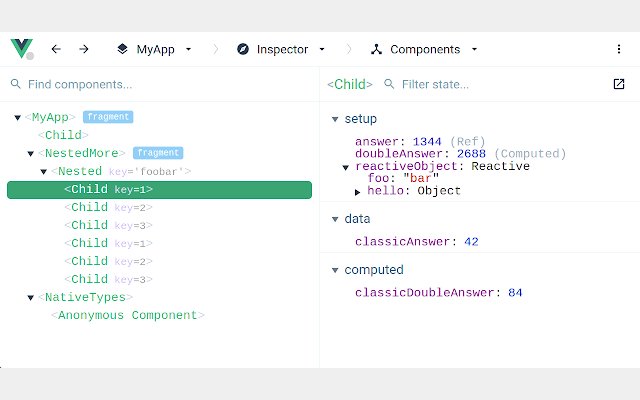Collapse the reactiveObject property
The width and height of the screenshot is (640, 400).
pos(346,167)
